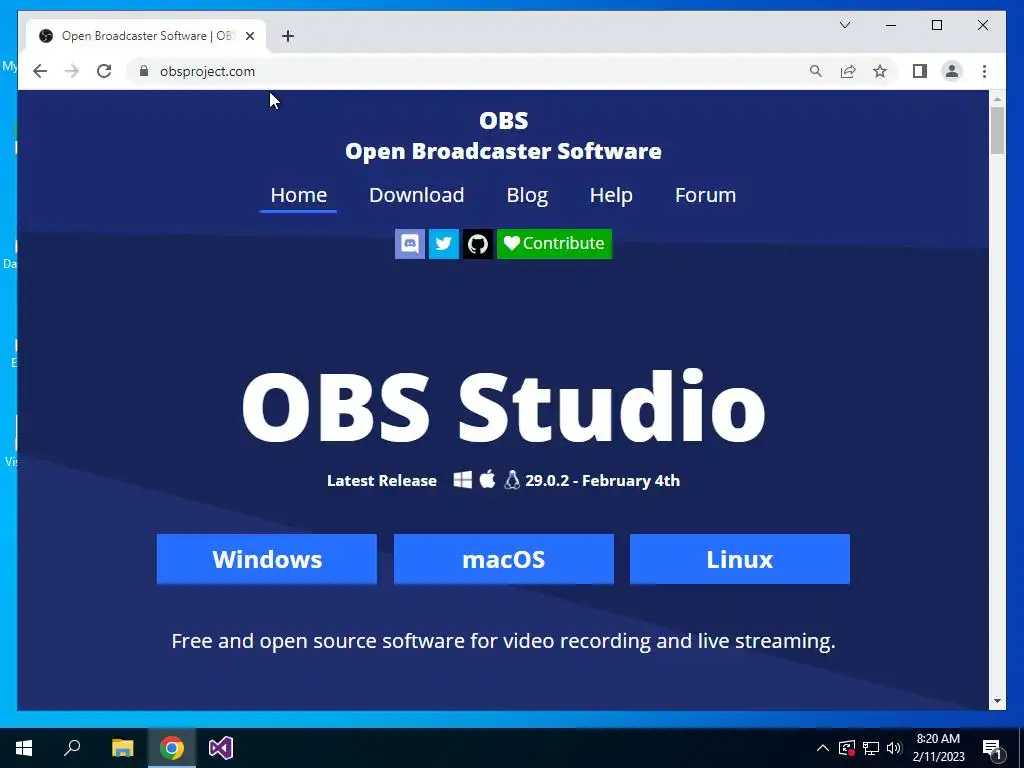The image size is (1024, 768).
Task: Switch to Chrome in the taskbar
Action: [172, 748]
